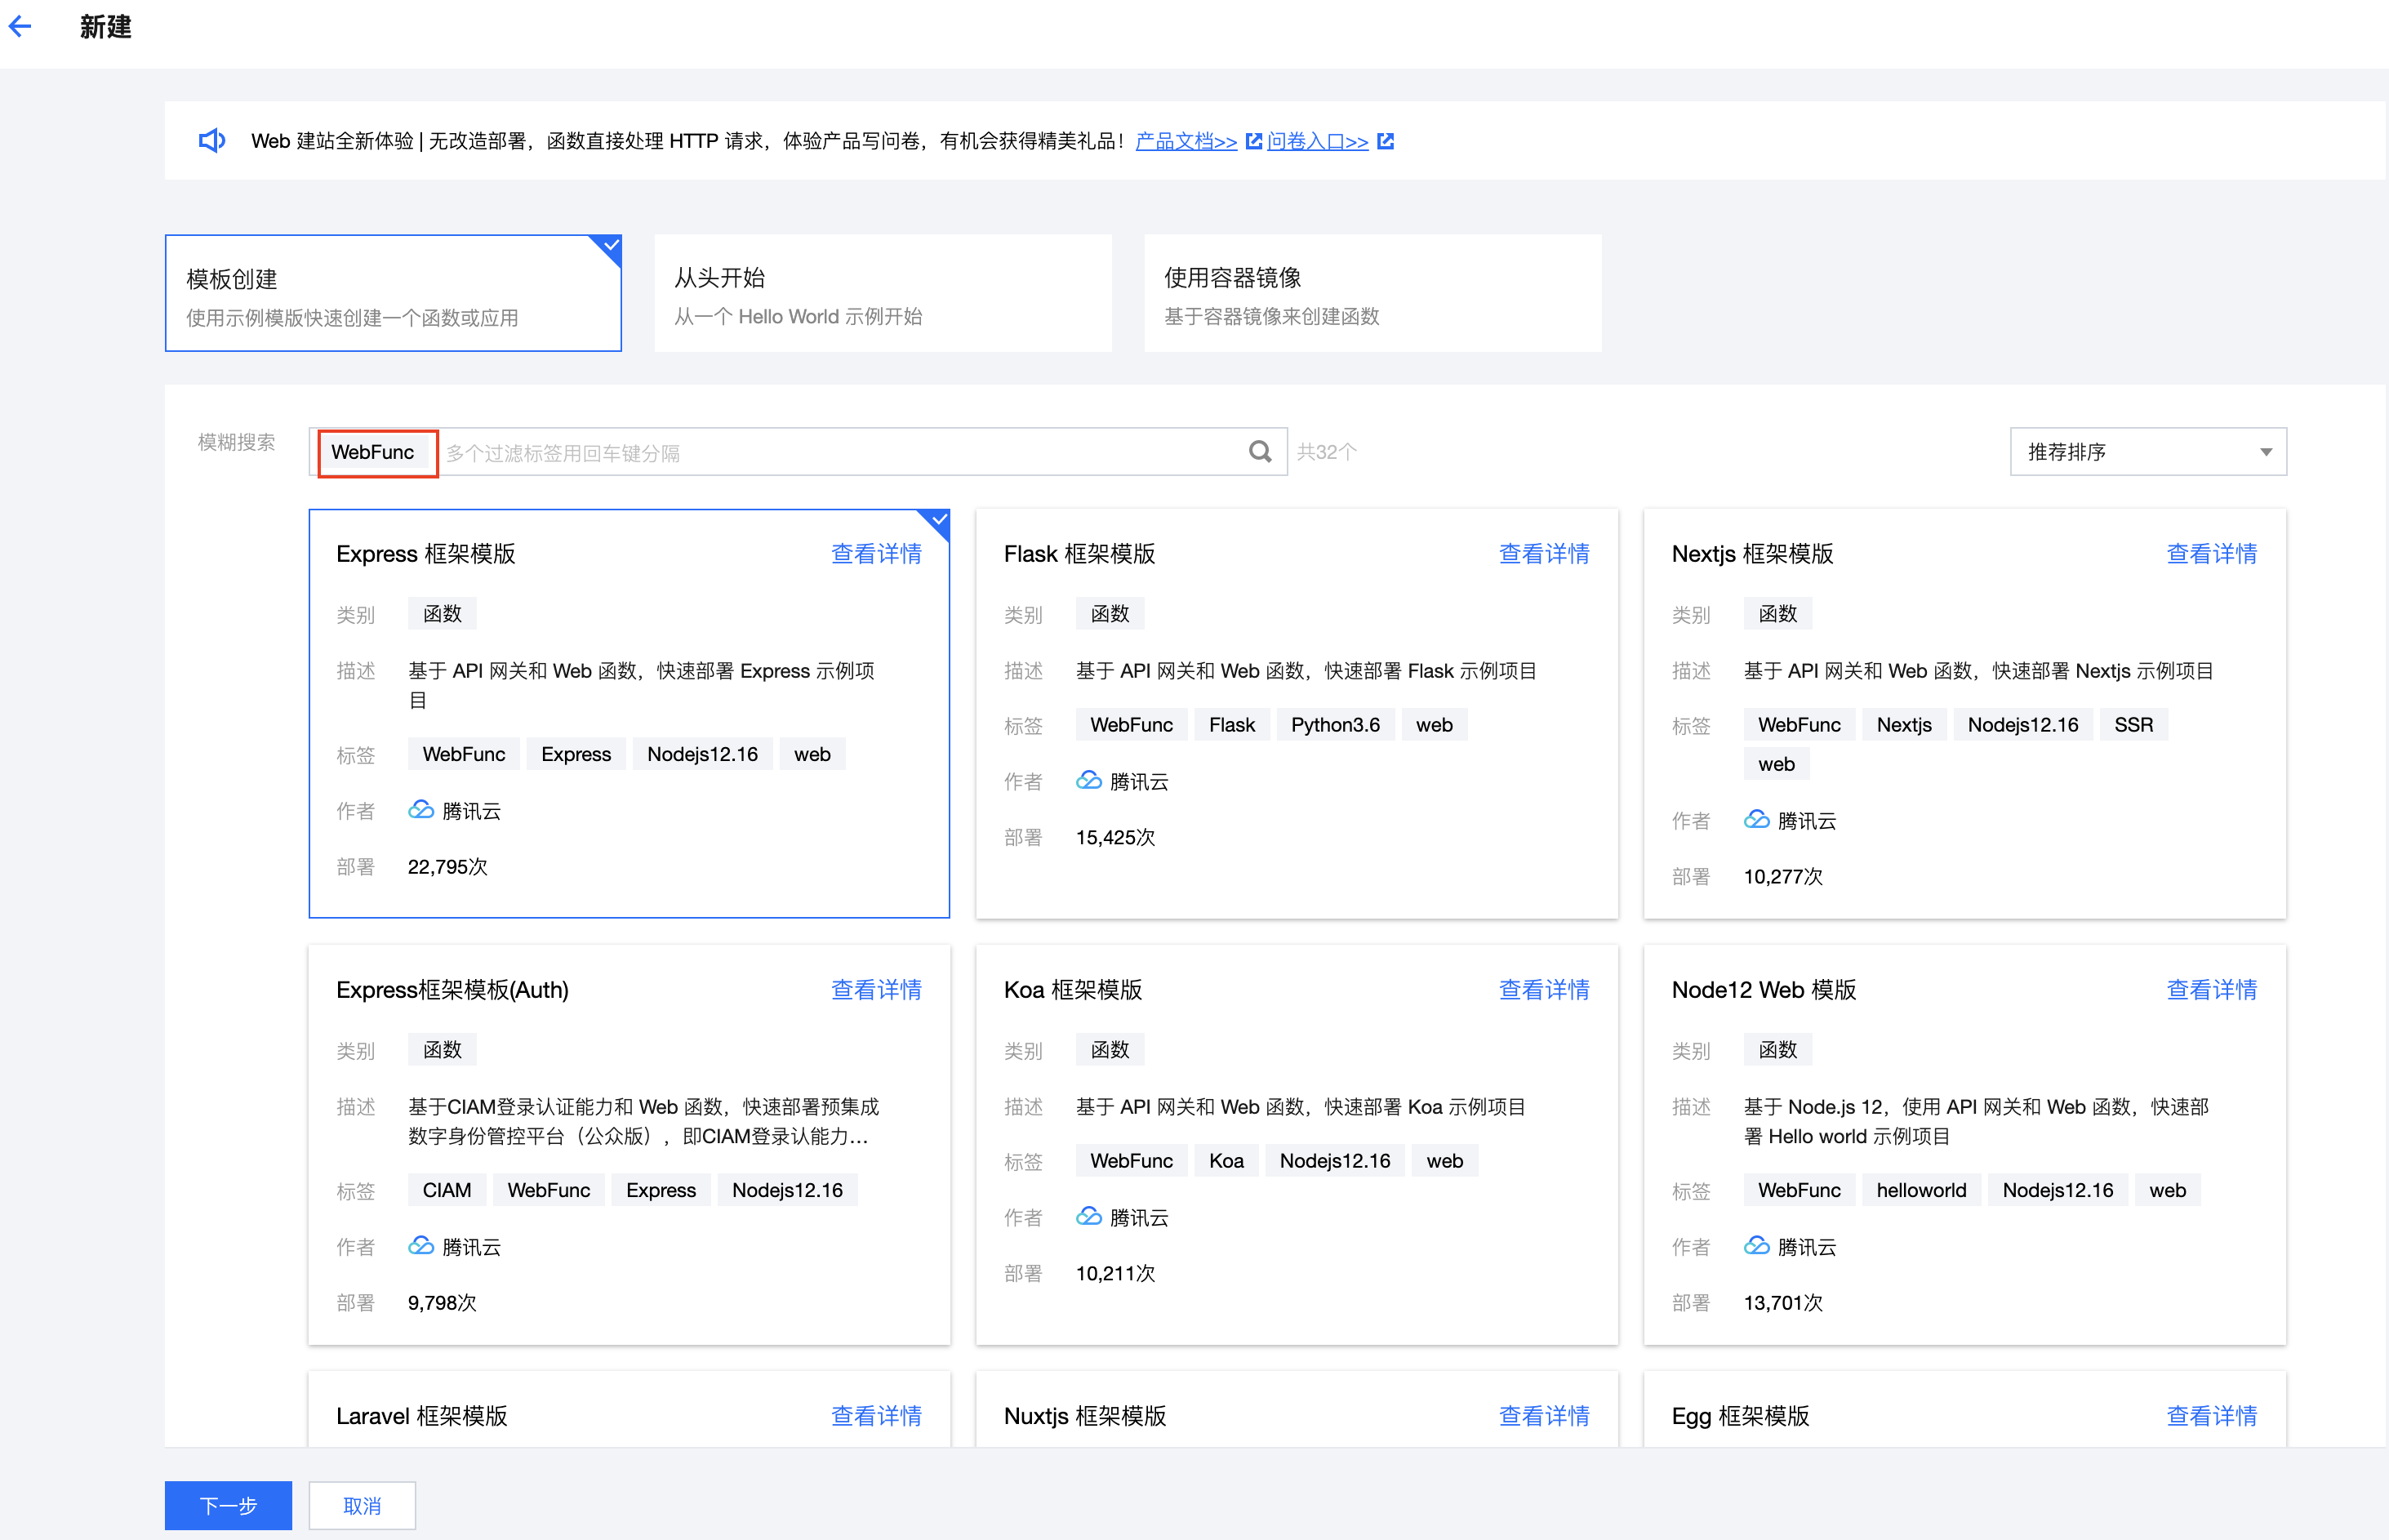Click the CIAM tag in Express Auth card

[x=447, y=1190]
